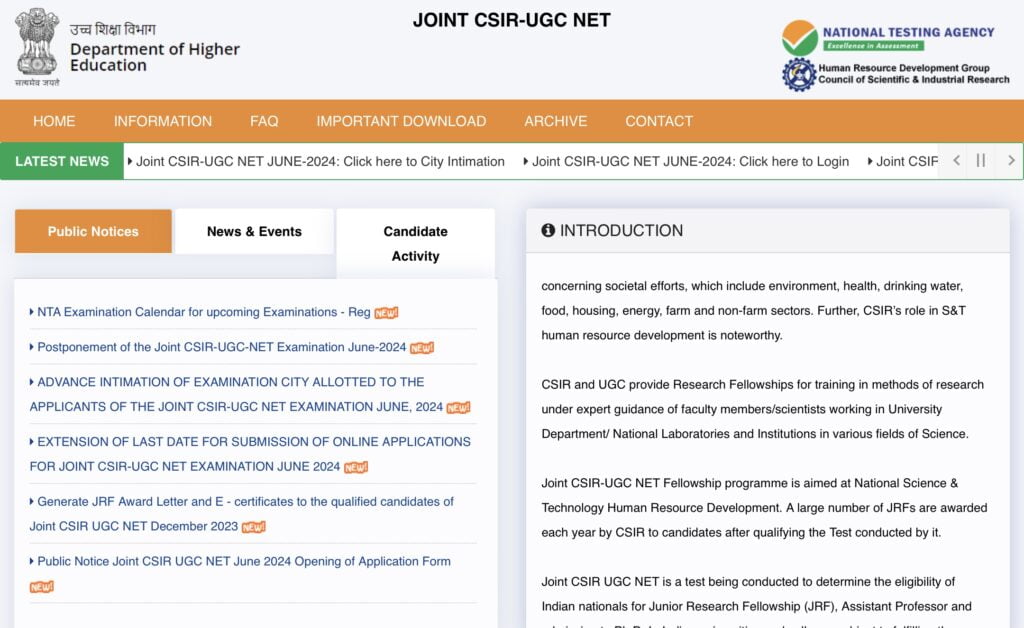Viewport: 1024px width, 628px height.
Task: Open Generate JRF Award Letter notice
Action: point(242,514)
